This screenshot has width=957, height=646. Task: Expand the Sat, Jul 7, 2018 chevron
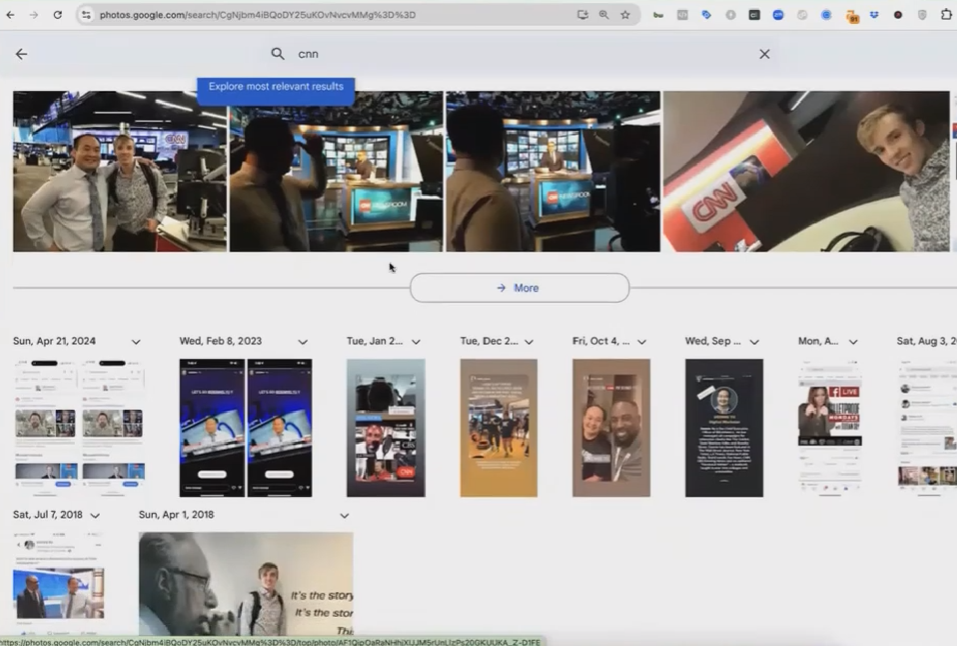pos(95,515)
